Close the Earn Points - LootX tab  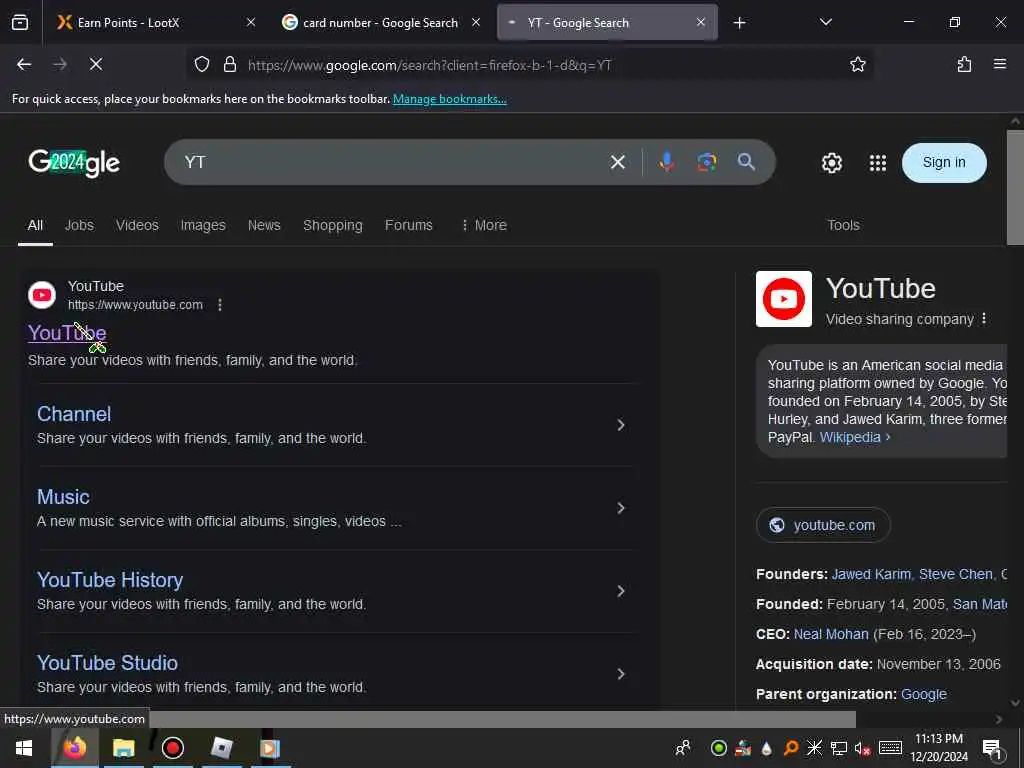[251, 22]
